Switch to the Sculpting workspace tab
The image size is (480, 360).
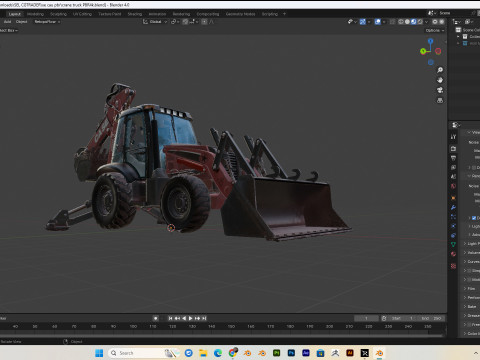(x=58, y=14)
